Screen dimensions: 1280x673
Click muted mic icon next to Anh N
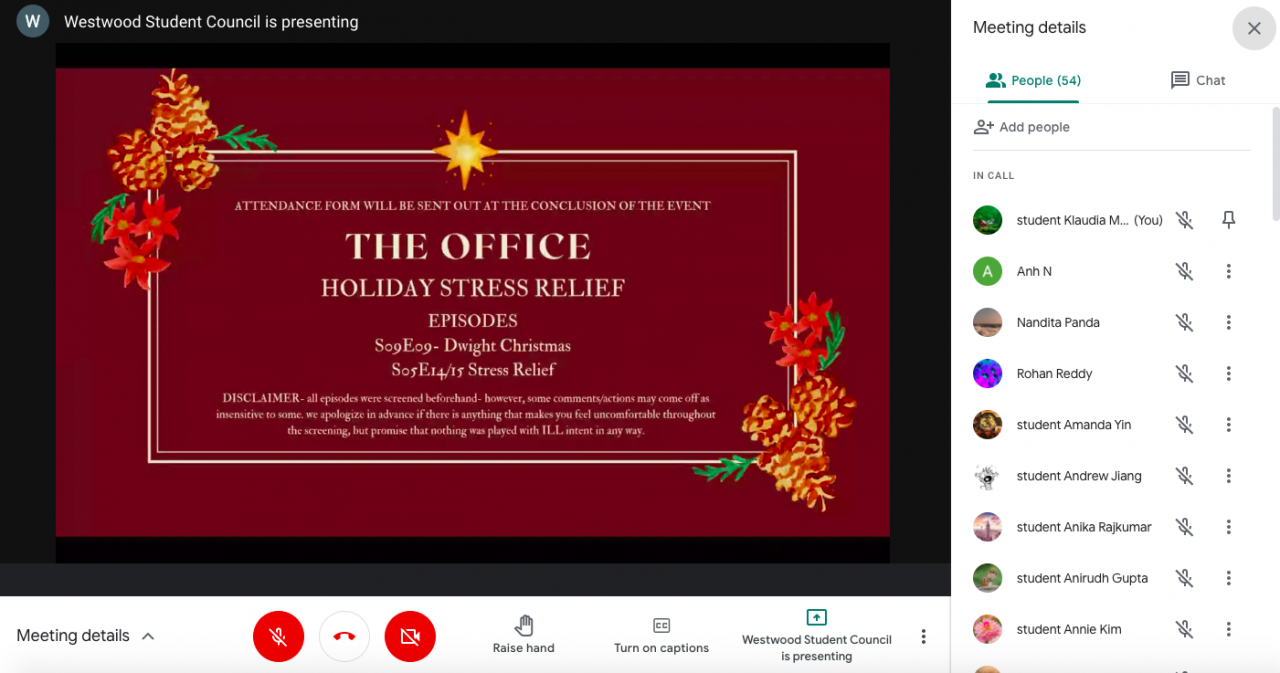tap(1185, 271)
